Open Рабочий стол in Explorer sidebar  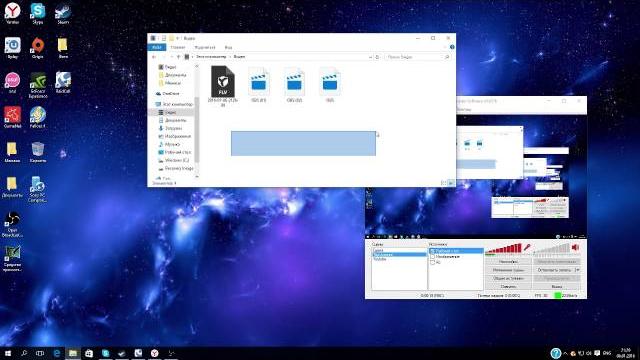click(175, 152)
